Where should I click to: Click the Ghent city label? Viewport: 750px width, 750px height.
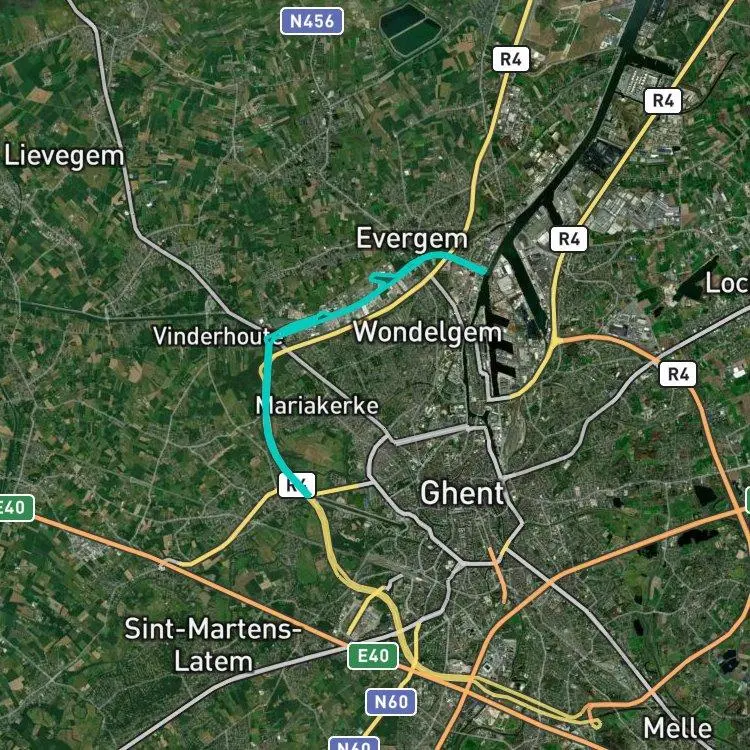pos(462,493)
